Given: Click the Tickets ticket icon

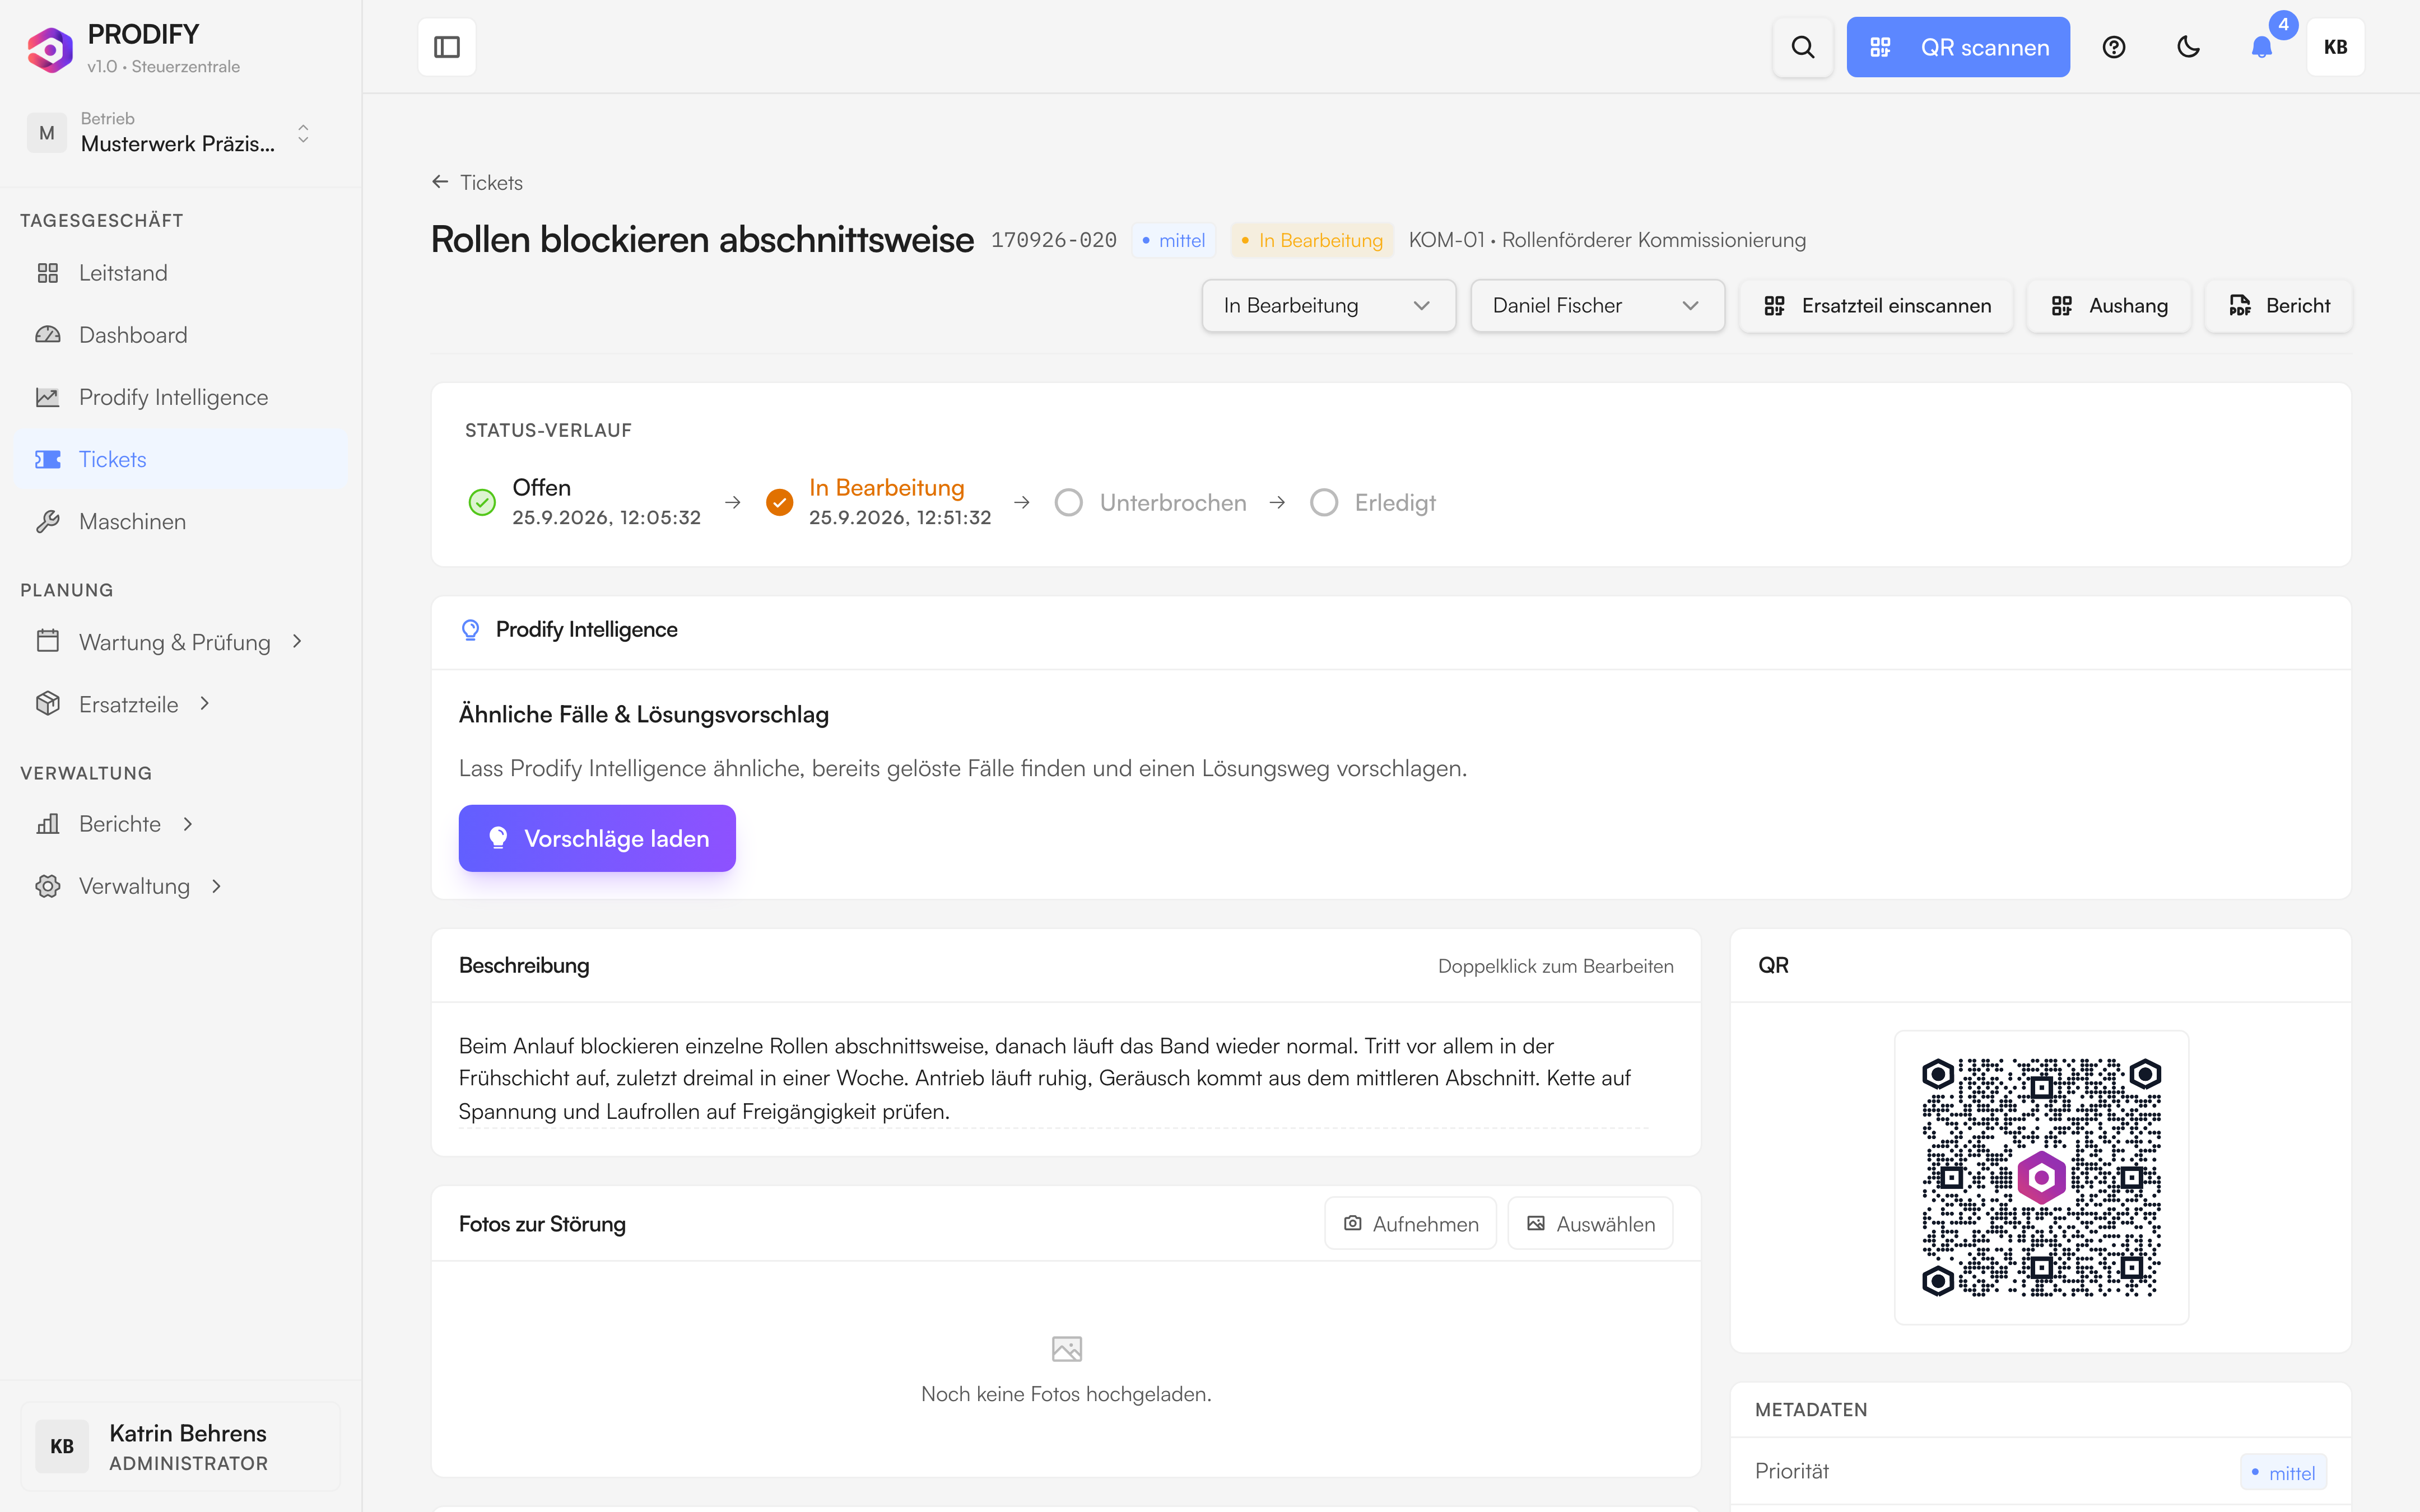Looking at the screenshot, I should coord(47,459).
